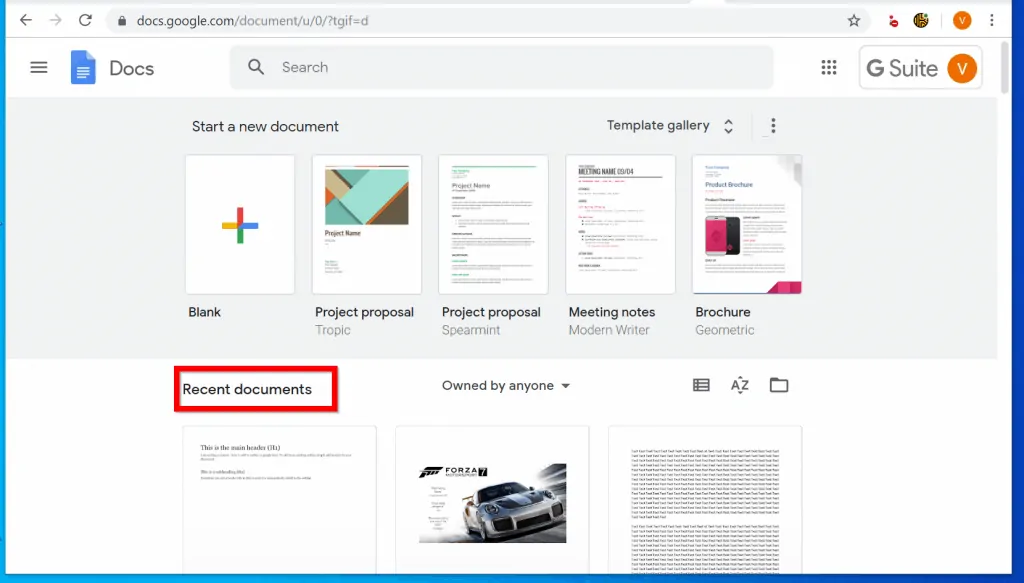Open the file picker folder icon
This screenshot has height=583, width=1024.
779,384
